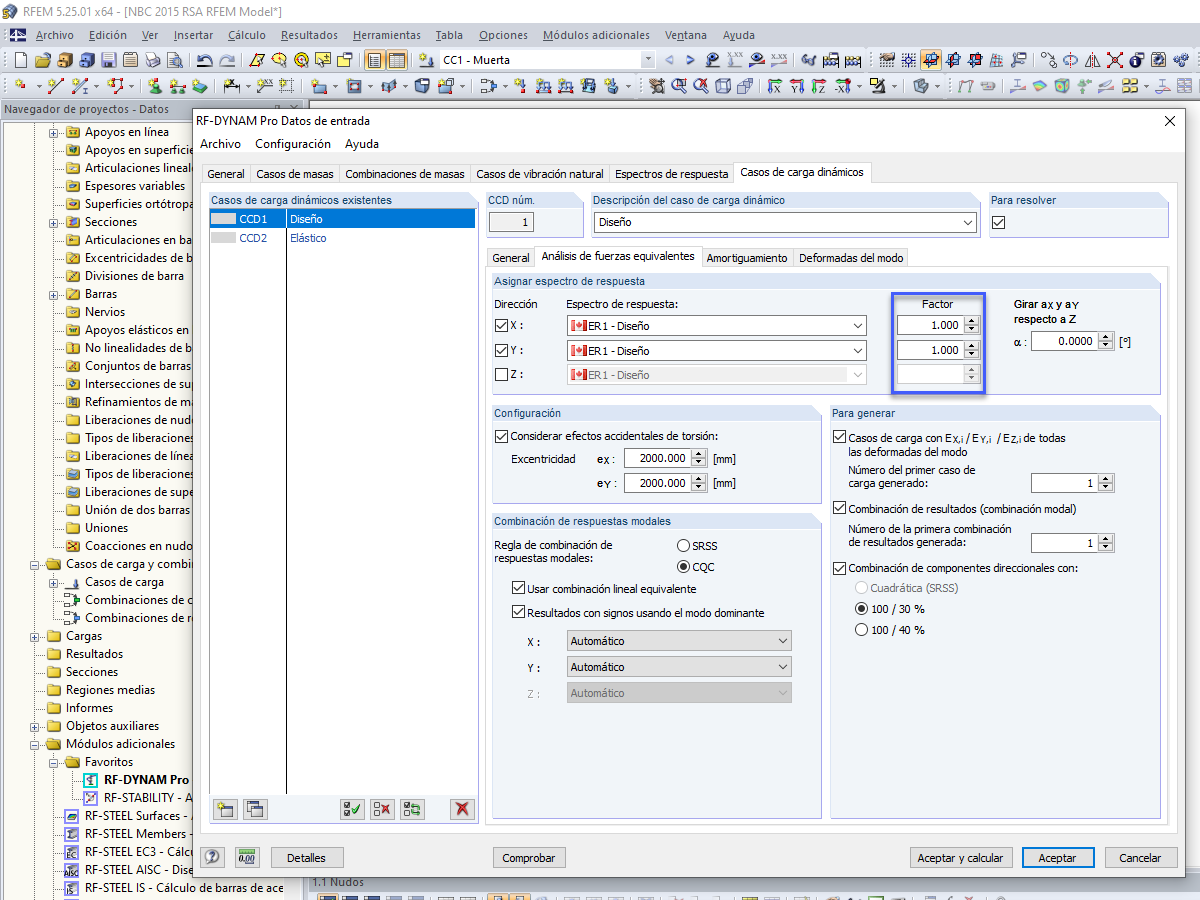Toggle Usar combinación lineal equivalente
Image resolution: width=1200 pixels, height=900 pixels.
pos(518,589)
